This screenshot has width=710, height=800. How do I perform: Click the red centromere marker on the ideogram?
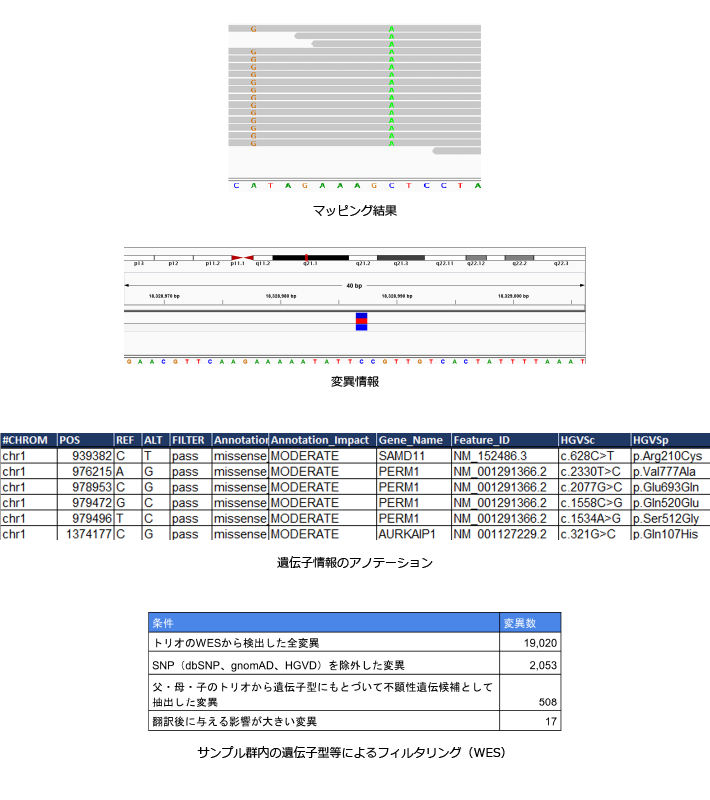click(x=241, y=257)
